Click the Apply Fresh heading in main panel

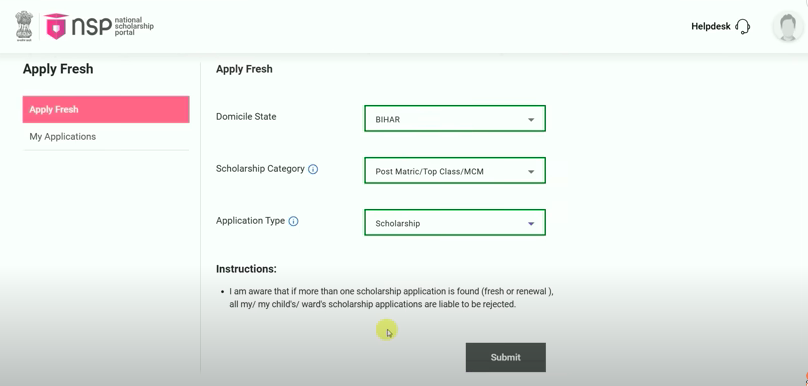click(244, 69)
